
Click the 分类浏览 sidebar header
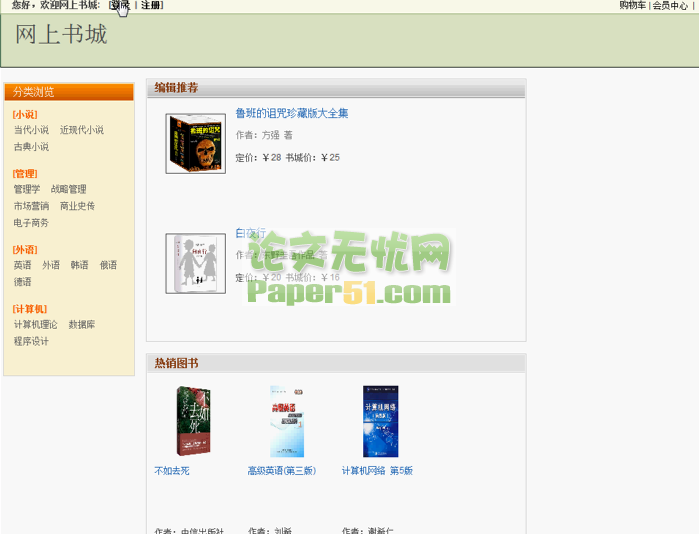click(69, 92)
